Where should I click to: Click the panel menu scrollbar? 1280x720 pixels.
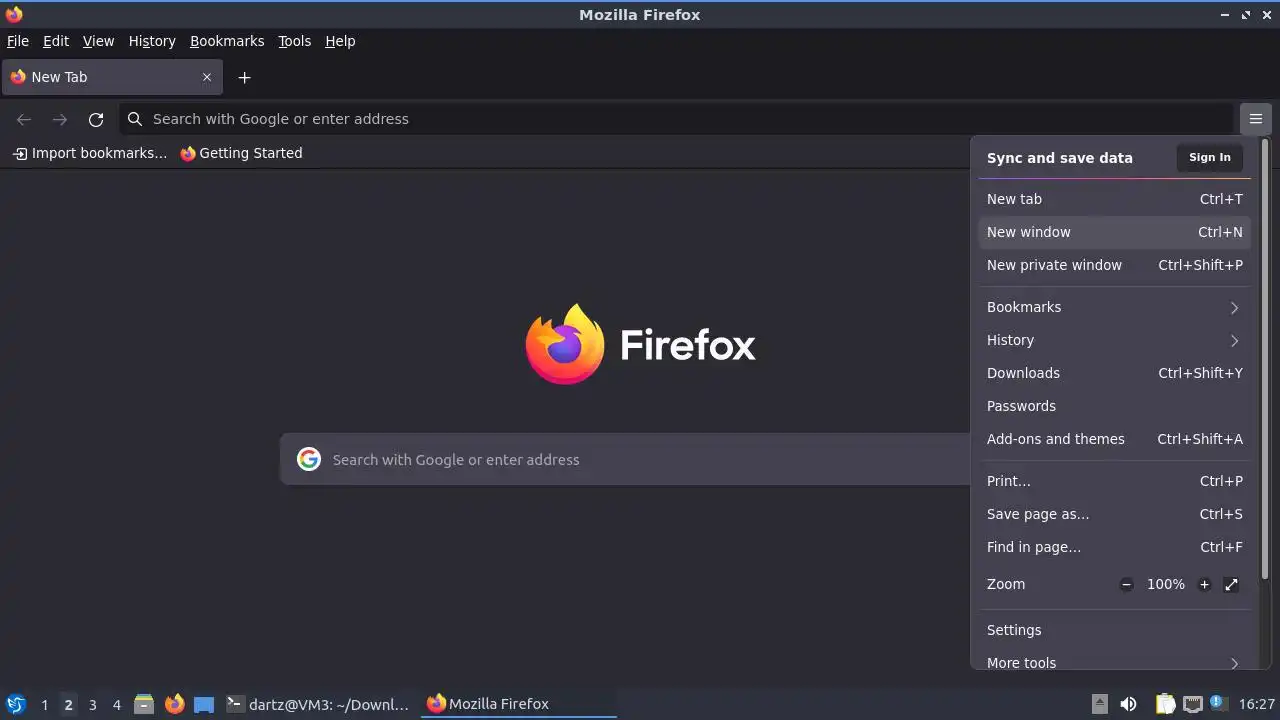click(x=1264, y=360)
